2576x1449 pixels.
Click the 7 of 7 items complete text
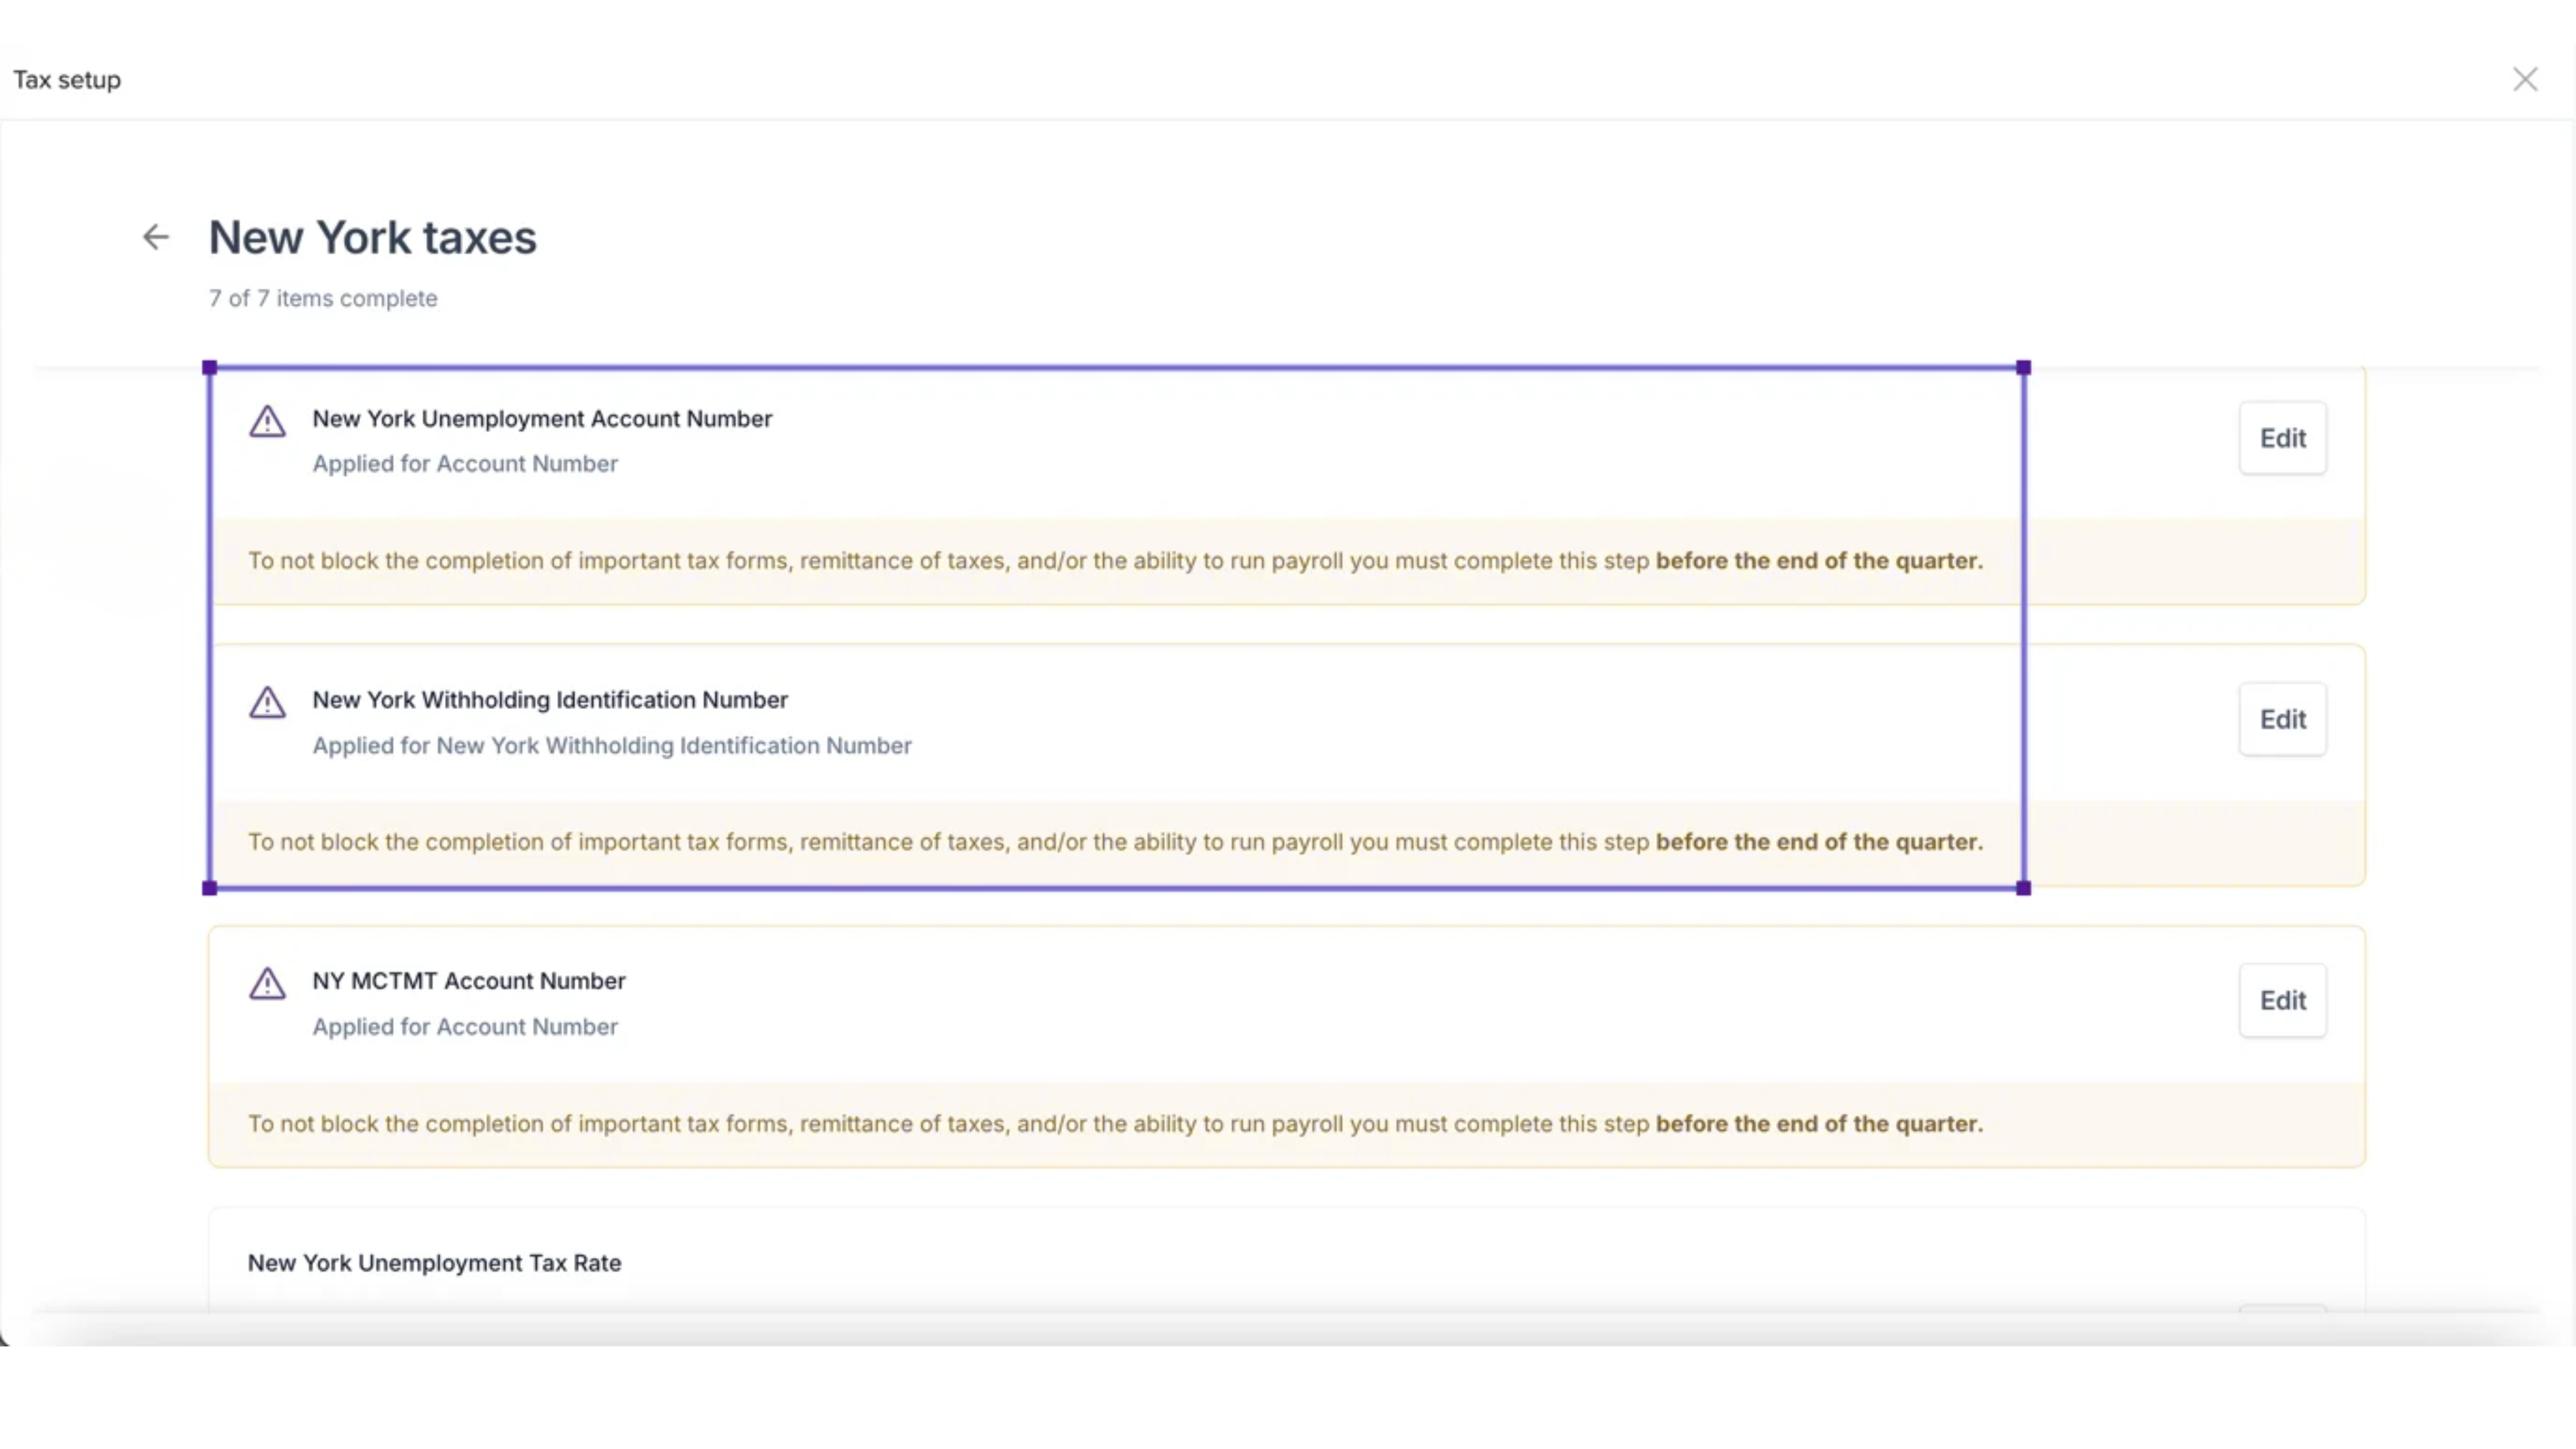(323, 298)
